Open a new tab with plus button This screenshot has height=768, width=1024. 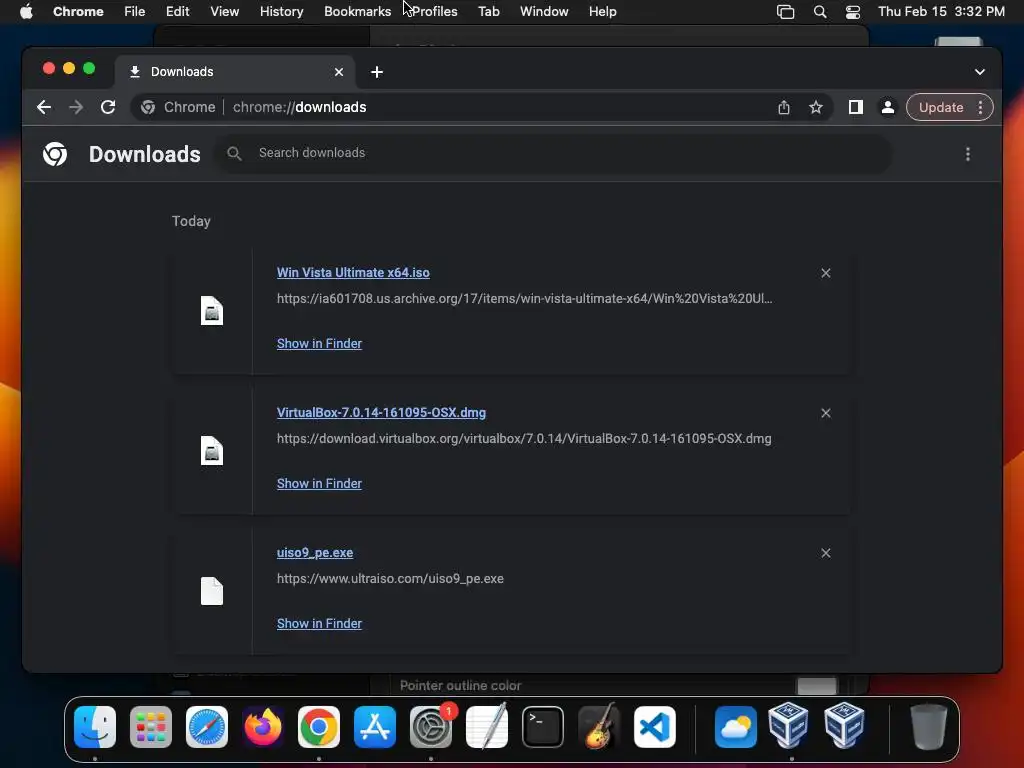pos(377,72)
